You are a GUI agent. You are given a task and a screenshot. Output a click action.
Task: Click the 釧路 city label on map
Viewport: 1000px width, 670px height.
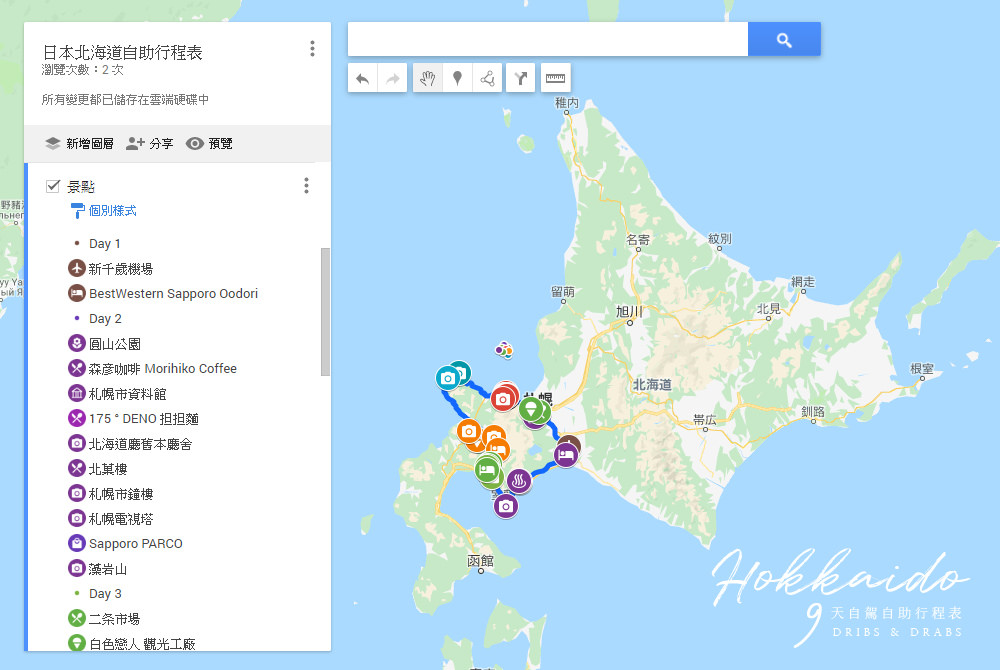813,412
